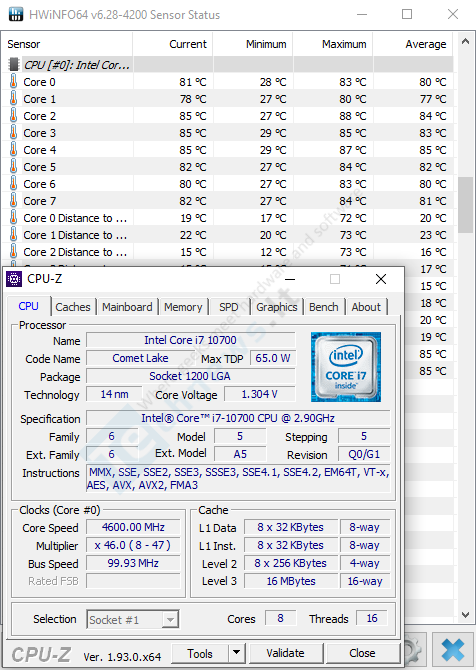Click the Core 4 thermometer icon
Viewport: 476px width, 670px height.
click(14, 150)
